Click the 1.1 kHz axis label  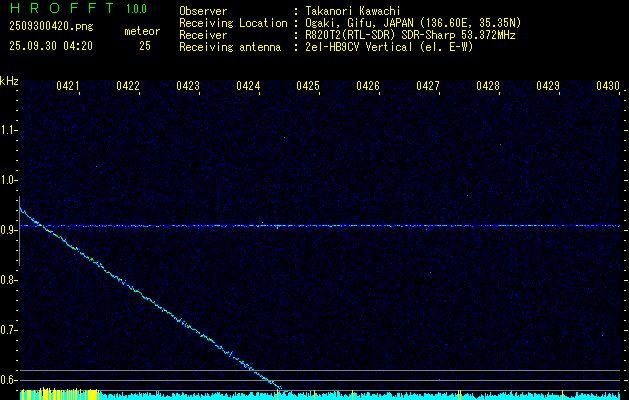click(8, 130)
